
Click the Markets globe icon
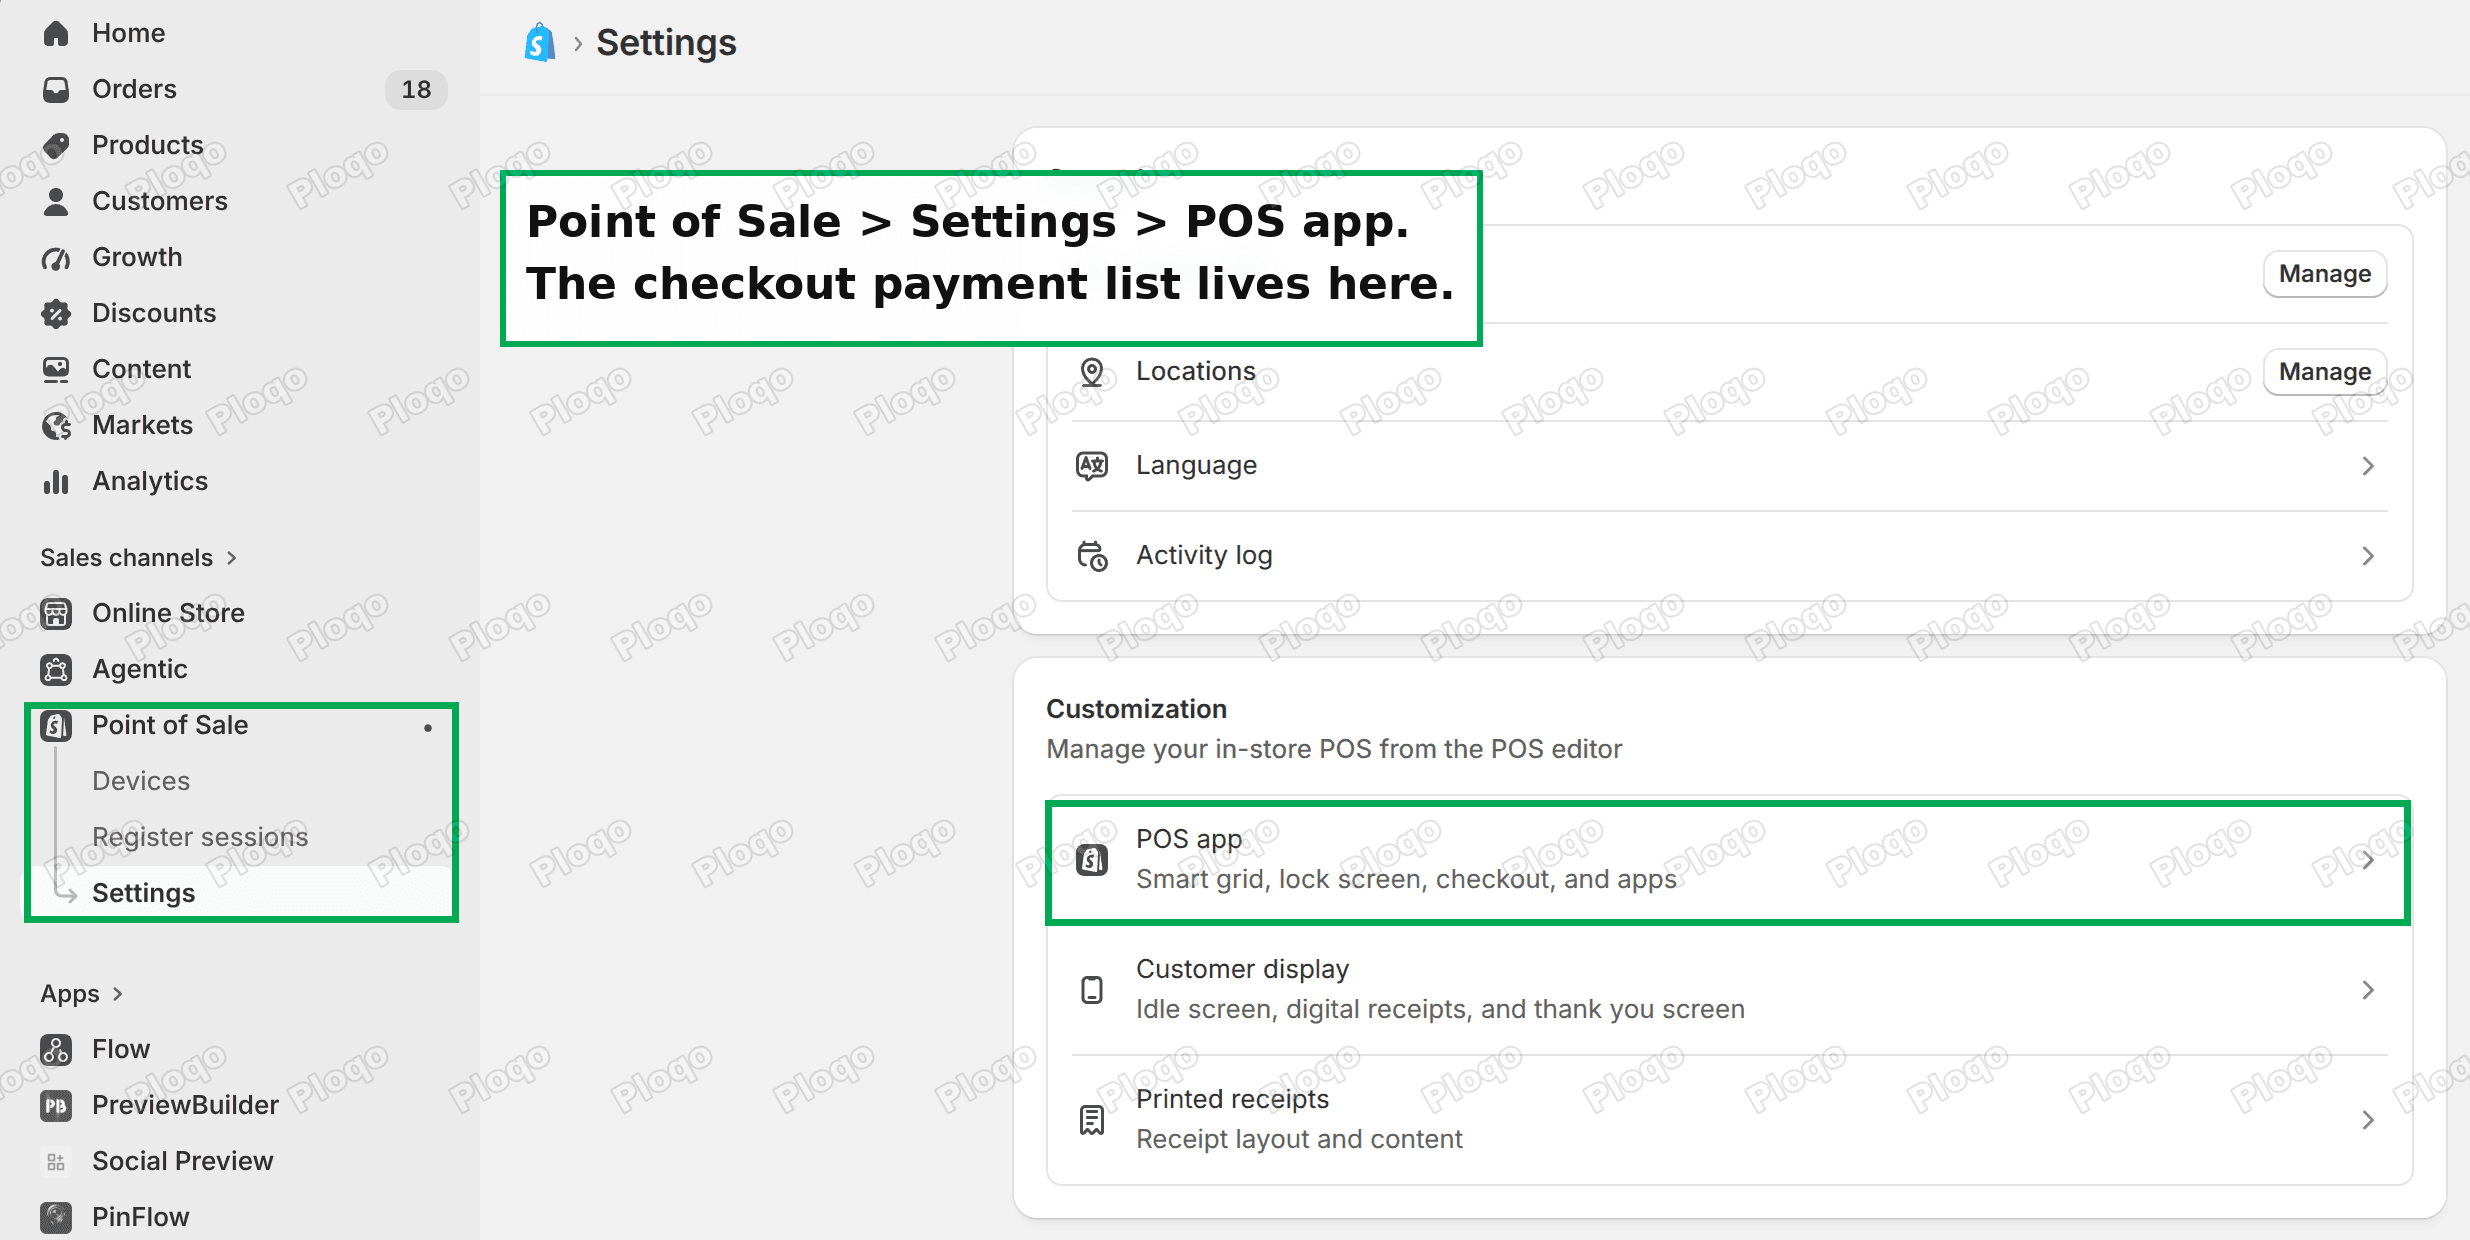[56, 425]
